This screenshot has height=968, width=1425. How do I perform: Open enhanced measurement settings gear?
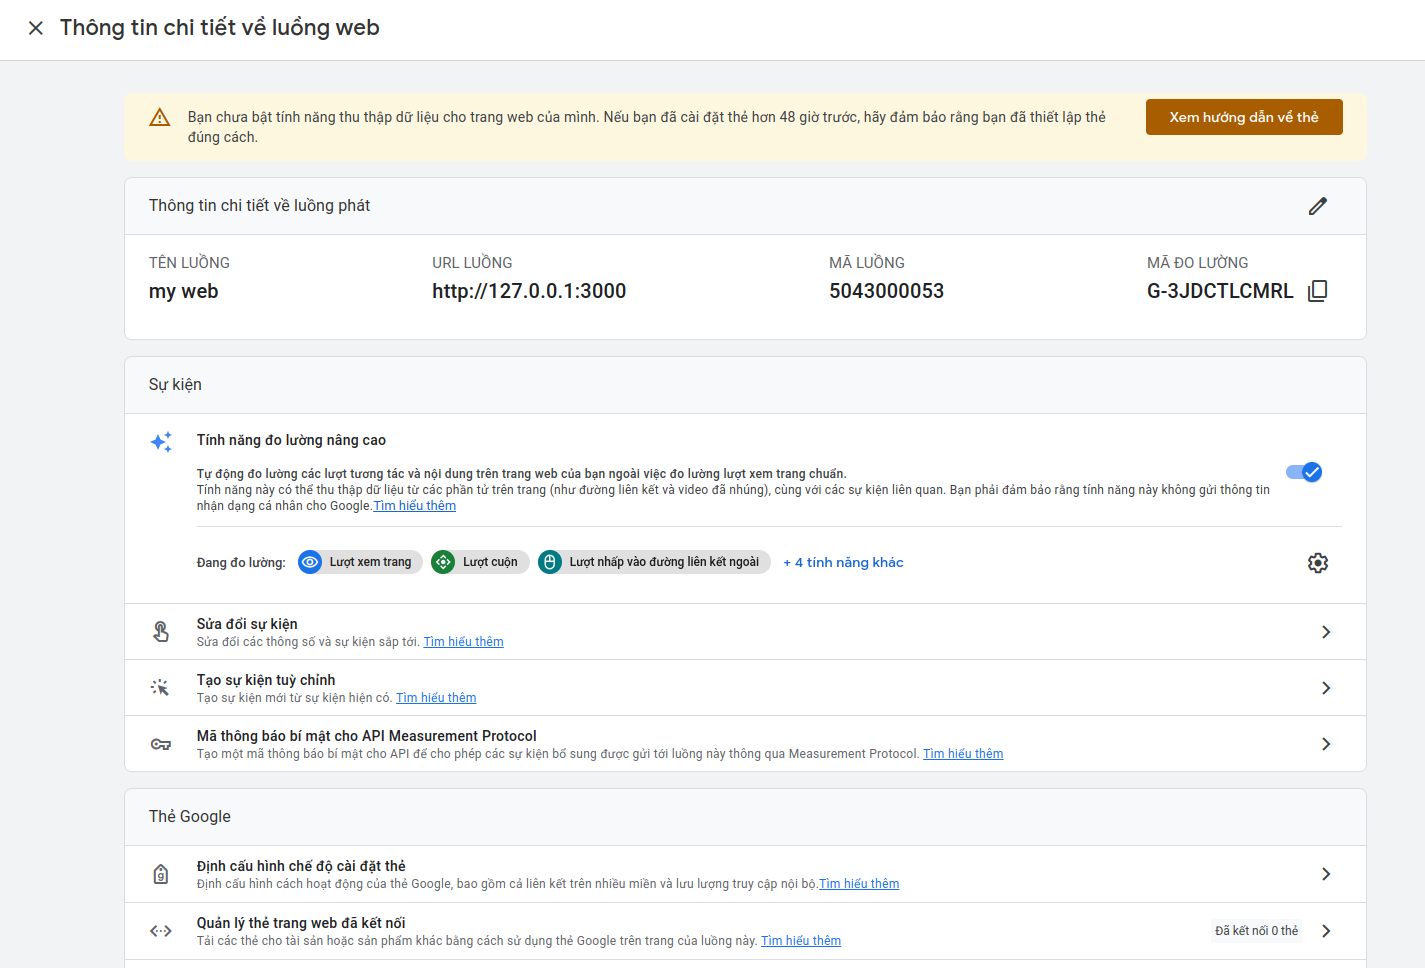coord(1317,563)
